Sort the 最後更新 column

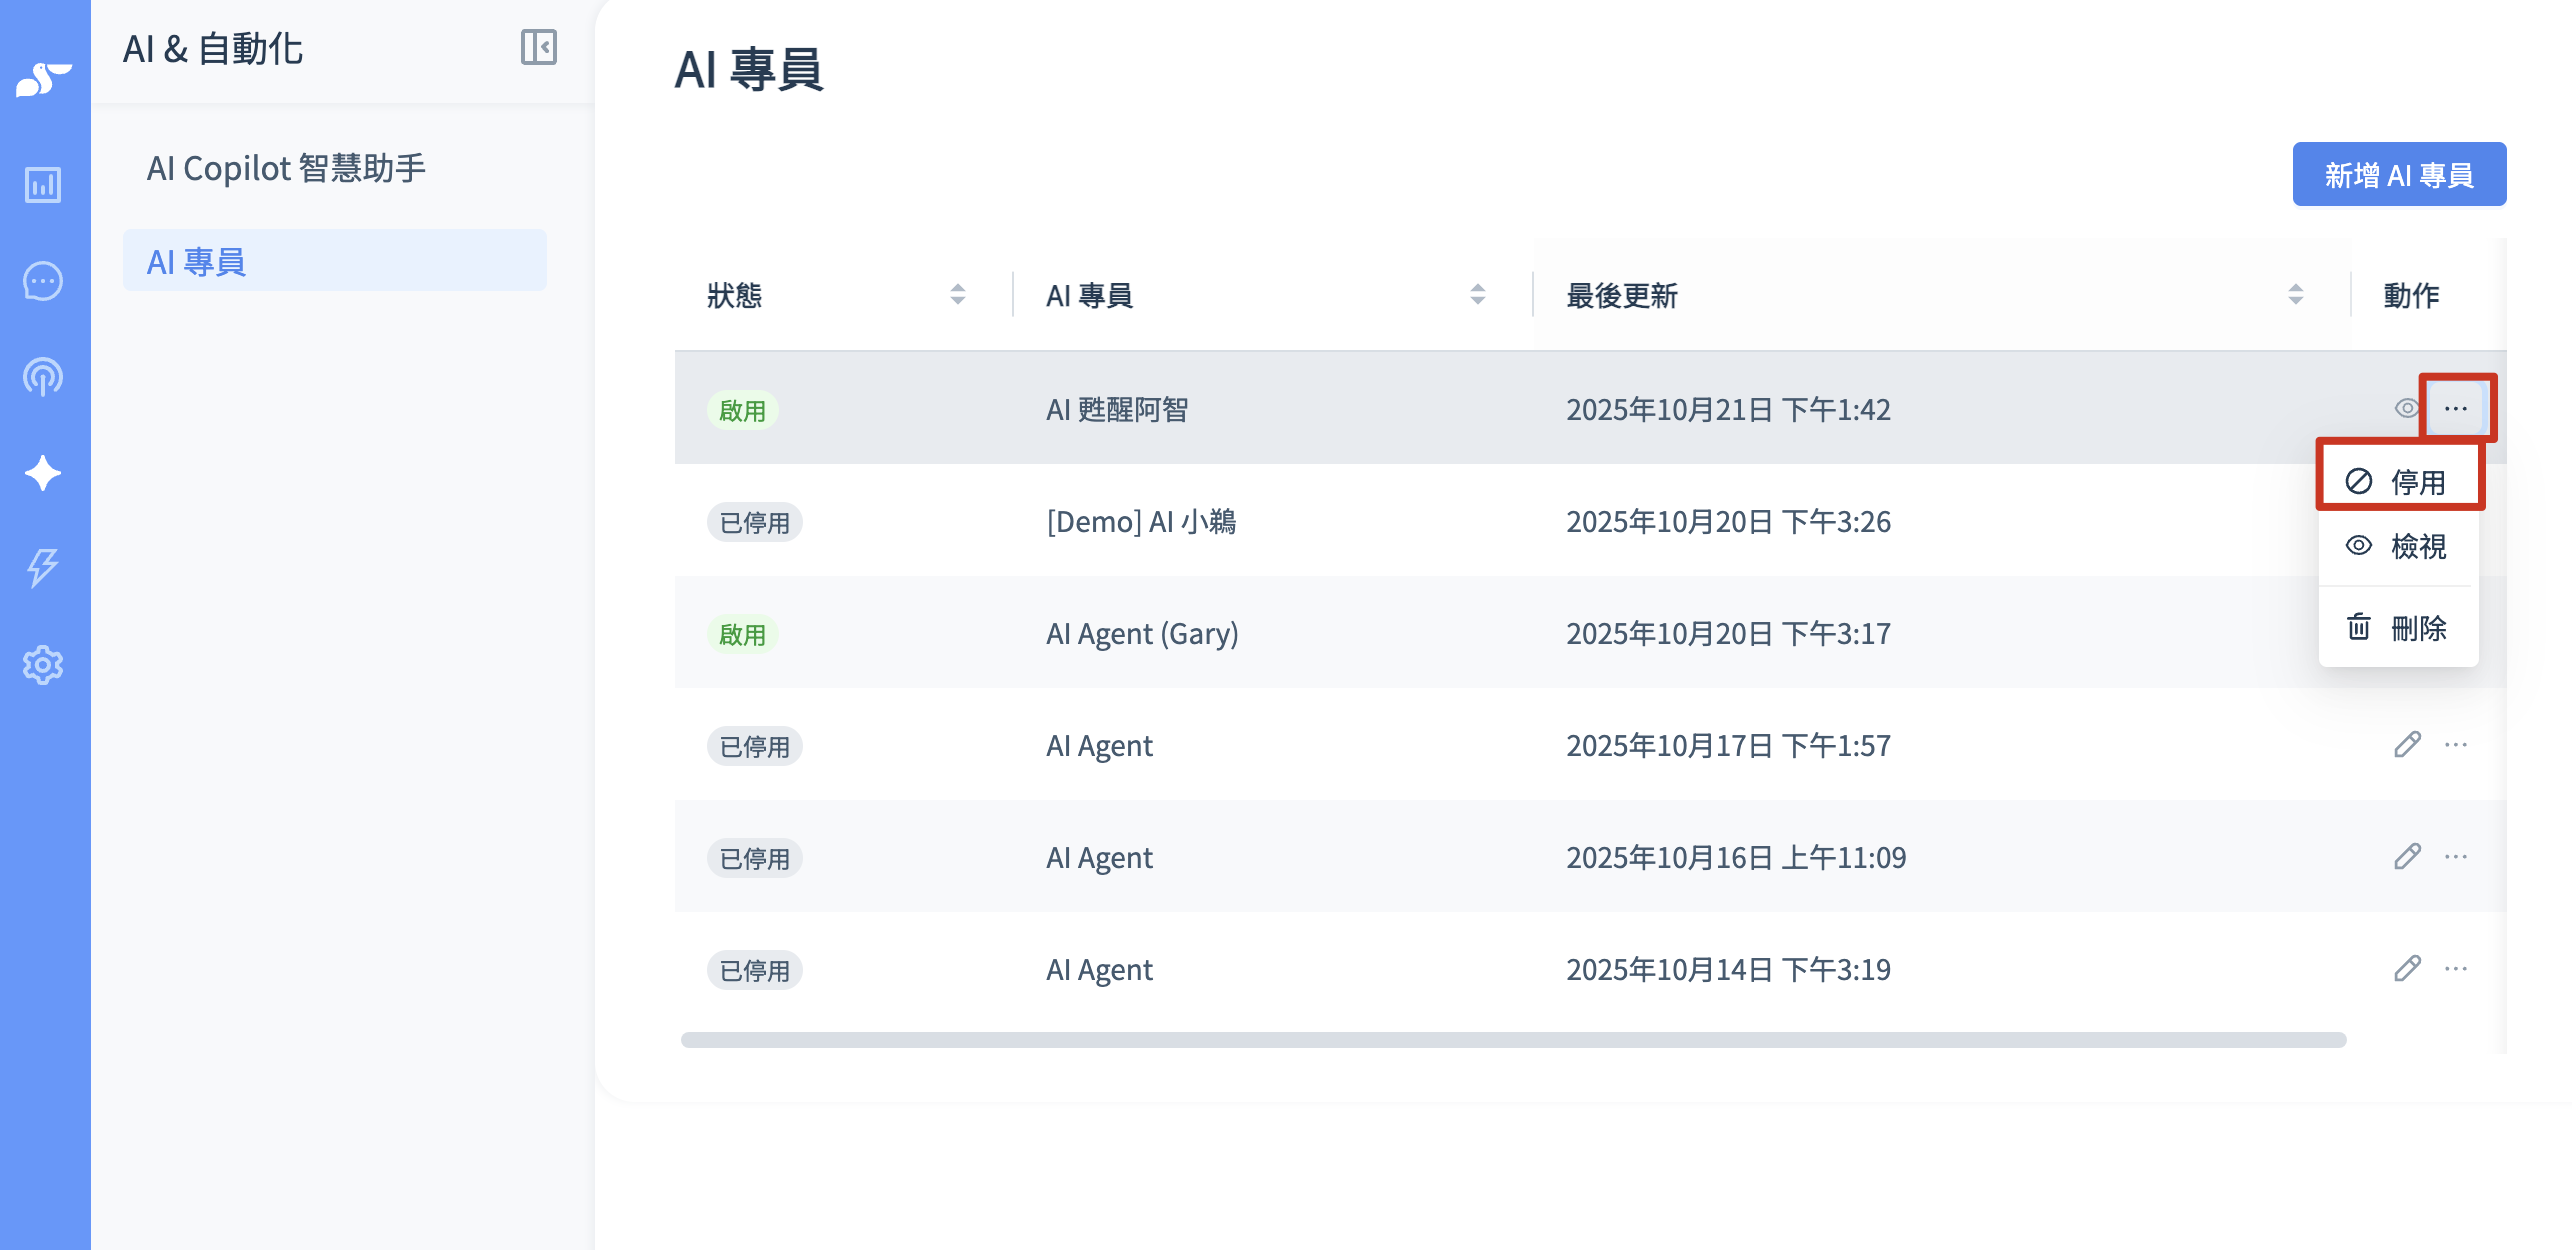point(2296,294)
